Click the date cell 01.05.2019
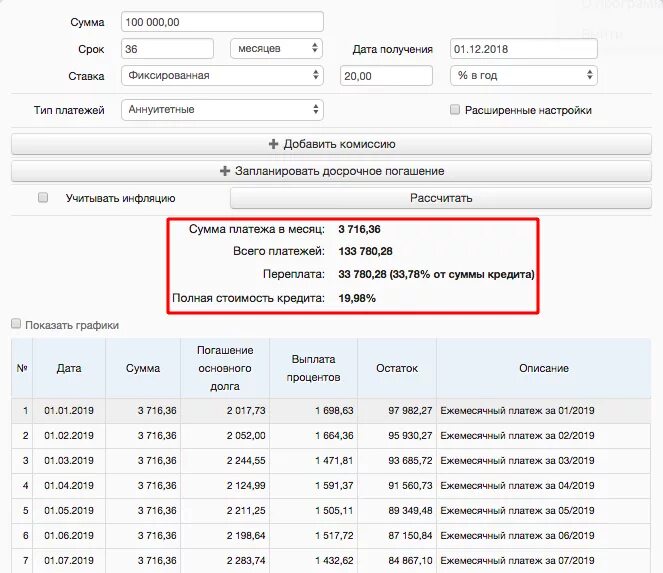Image resolution: width=663 pixels, height=573 pixels. click(69, 510)
